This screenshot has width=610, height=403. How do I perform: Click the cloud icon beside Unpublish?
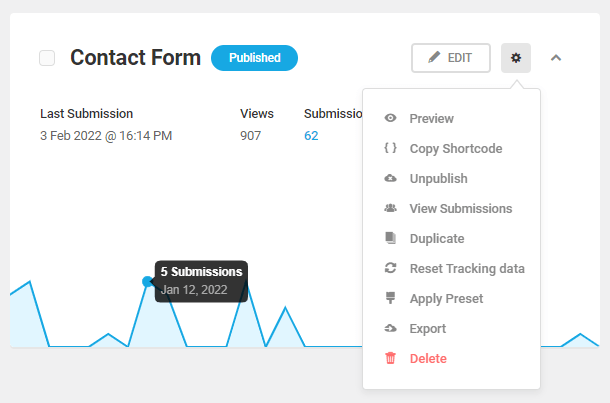click(x=391, y=178)
